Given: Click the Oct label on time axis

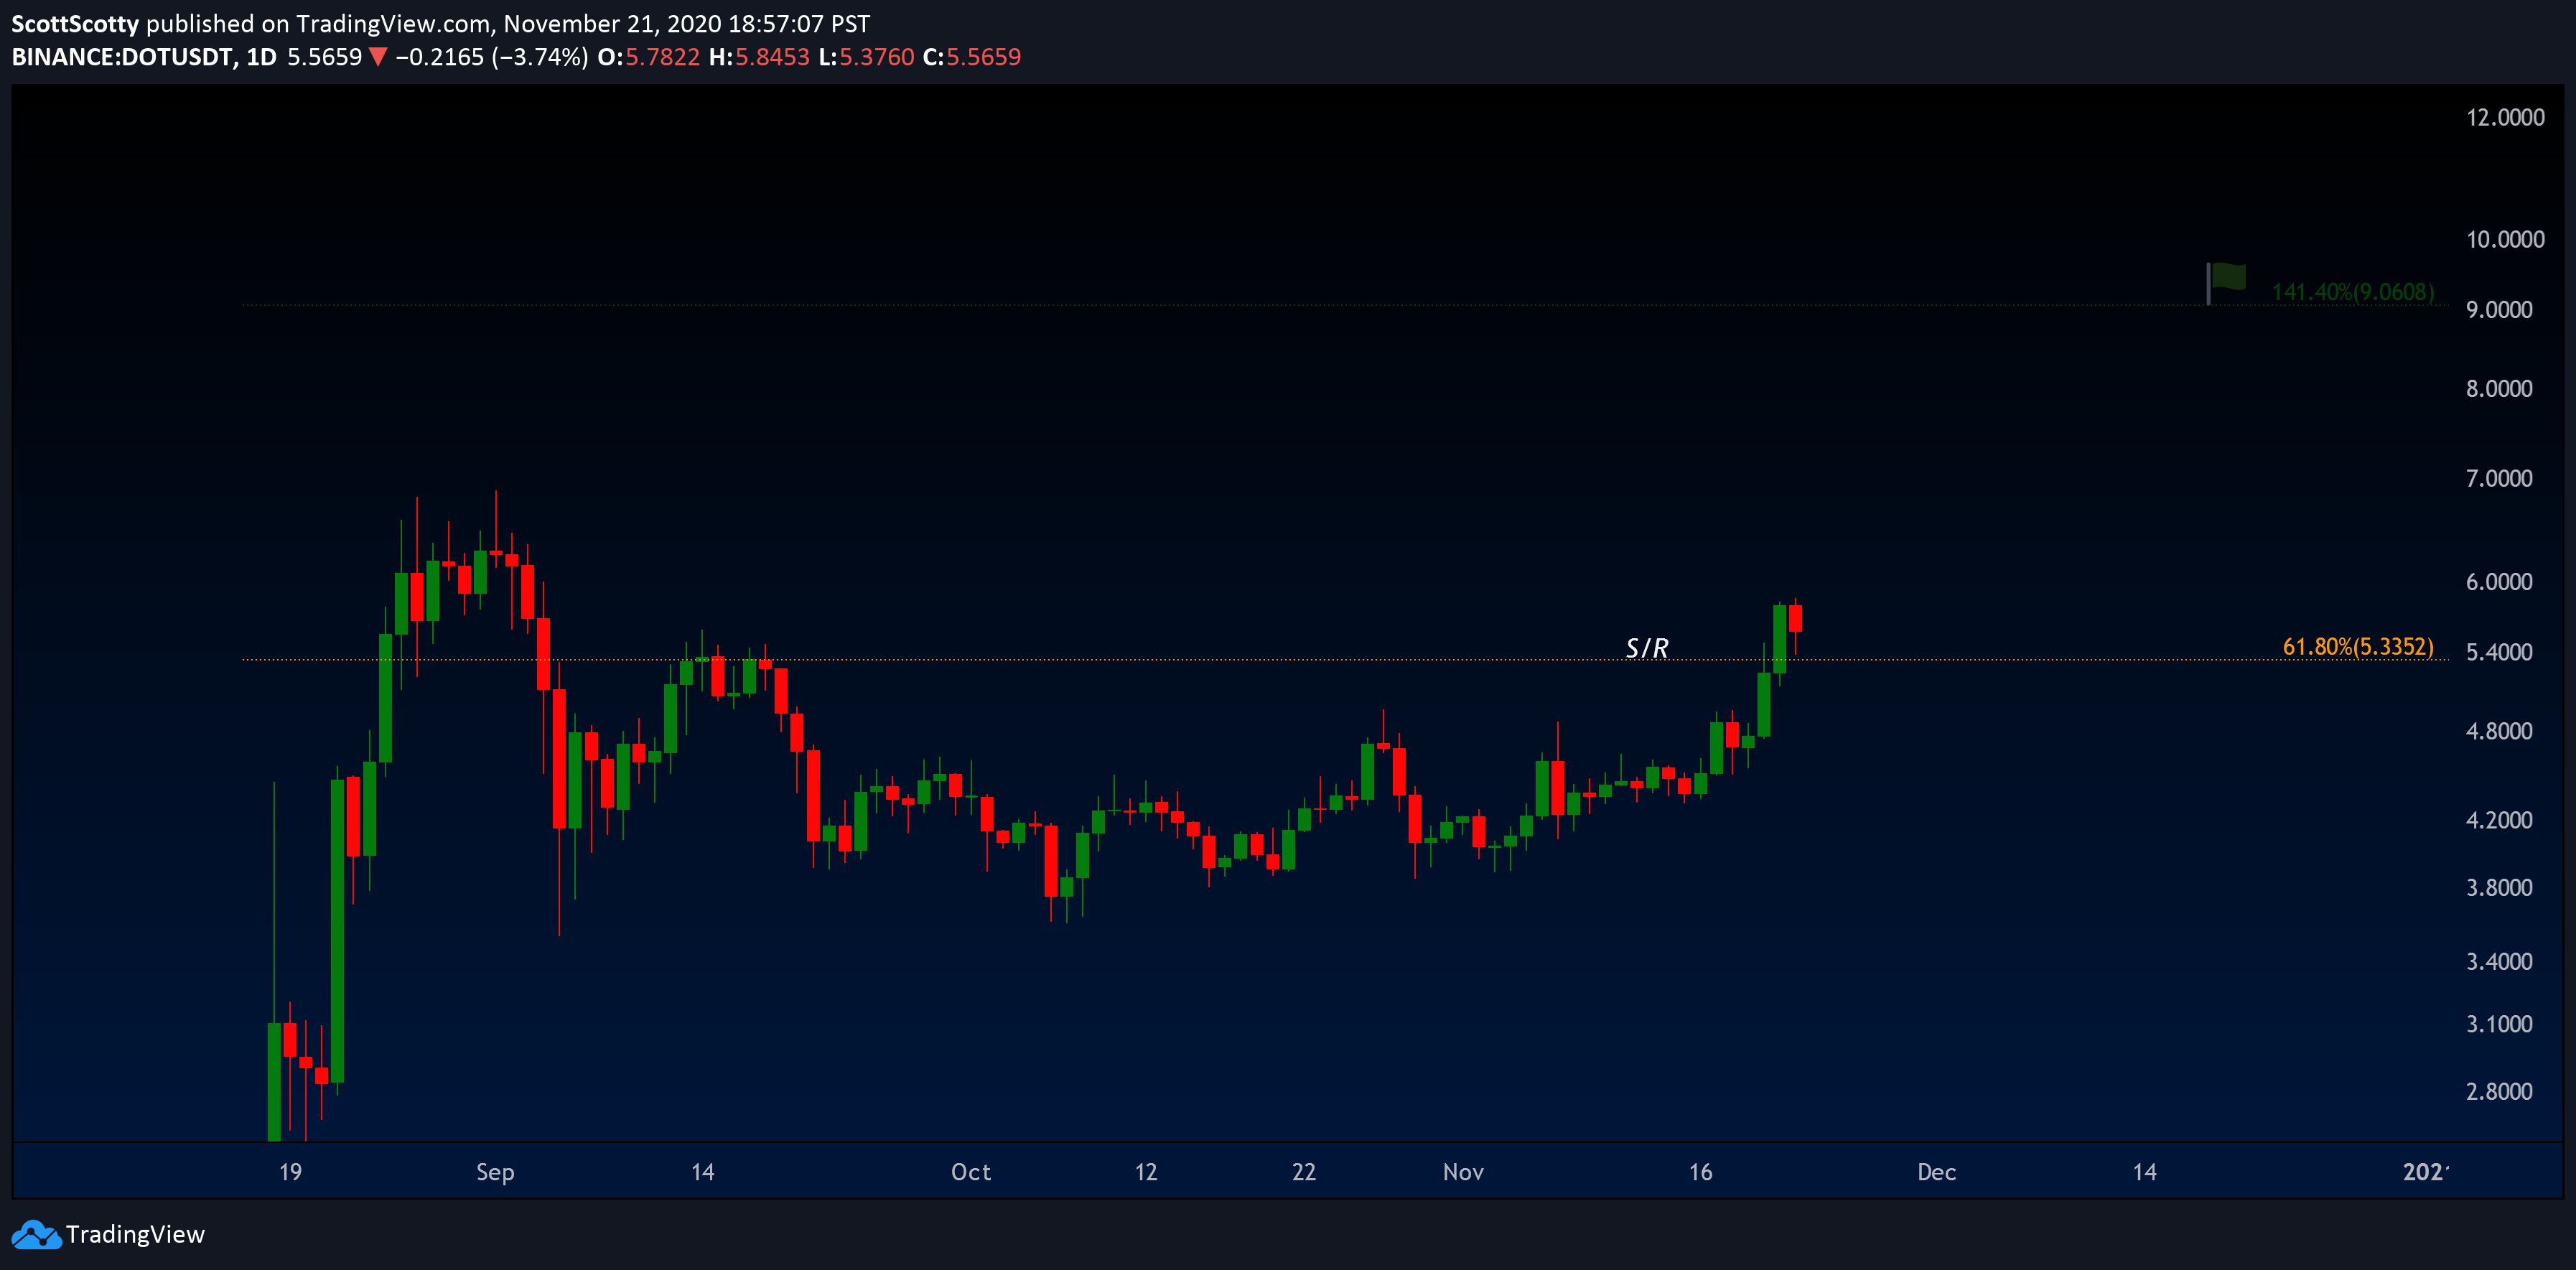Looking at the screenshot, I should click(x=971, y=1173).
